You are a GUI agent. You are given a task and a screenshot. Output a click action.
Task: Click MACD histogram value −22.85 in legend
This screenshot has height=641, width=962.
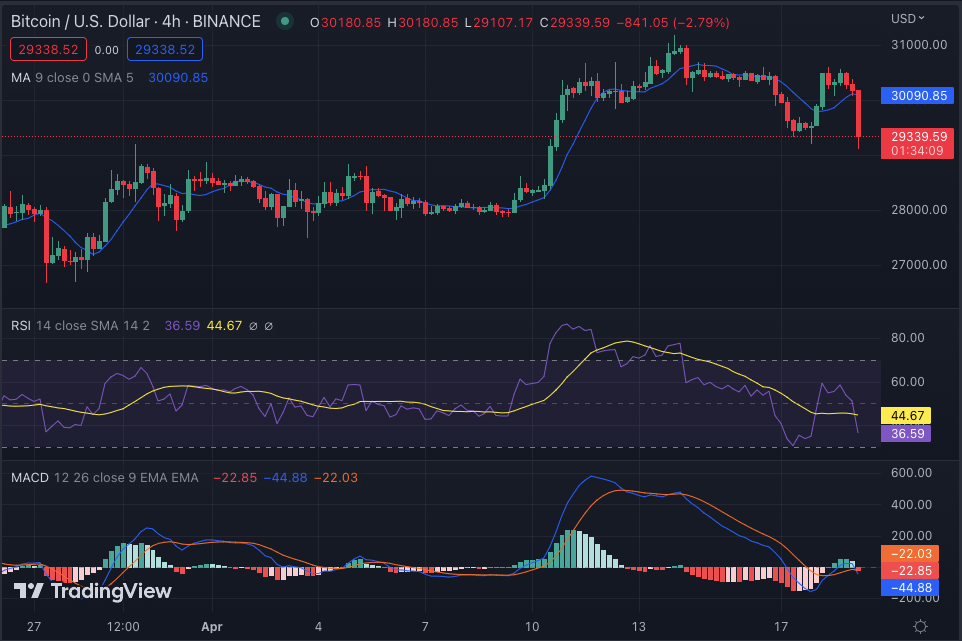(x=235, y=478)
